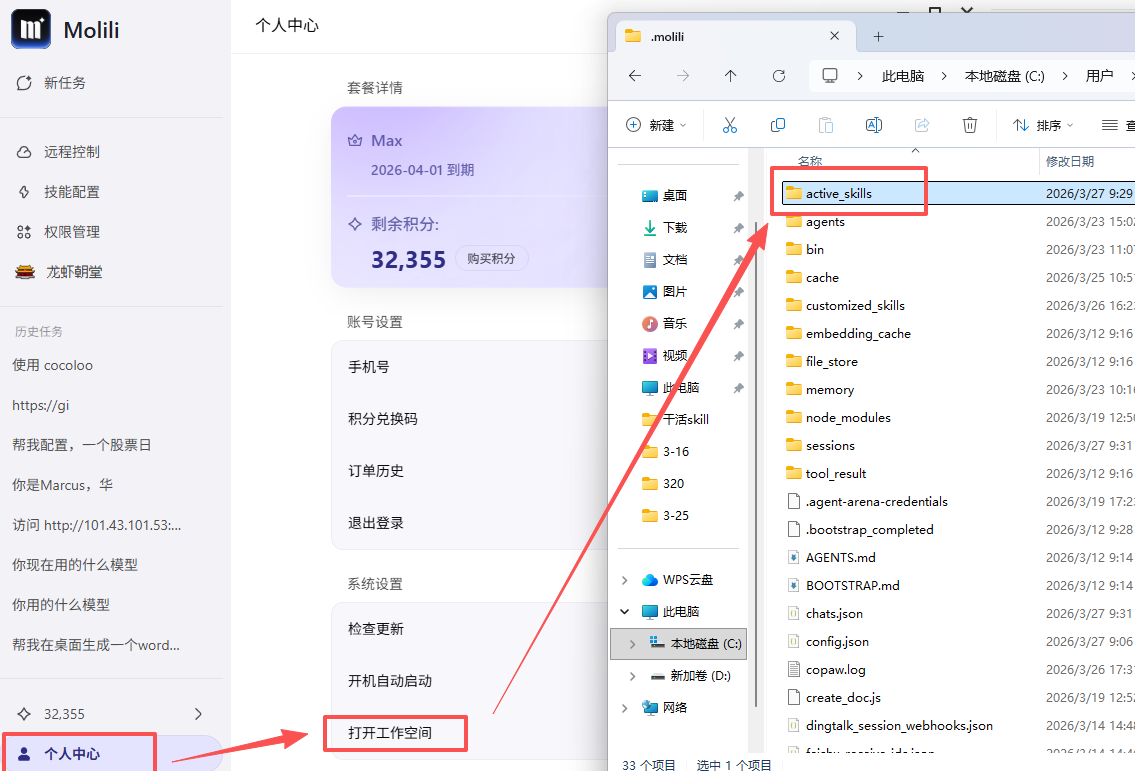Open the 新建 dropdown menu

coord(657,125)
